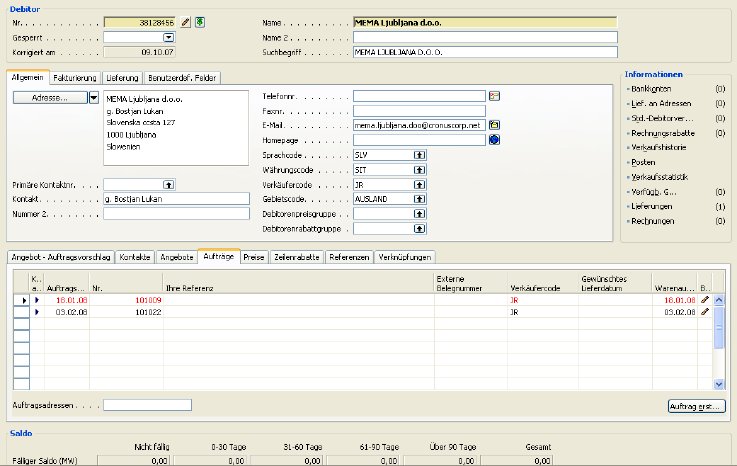The width and height of the screenshot is (737, 466).
Task: Open phone dial icon next to Telefonnr.
Action: pyautogui.click(x=494, y=96)
